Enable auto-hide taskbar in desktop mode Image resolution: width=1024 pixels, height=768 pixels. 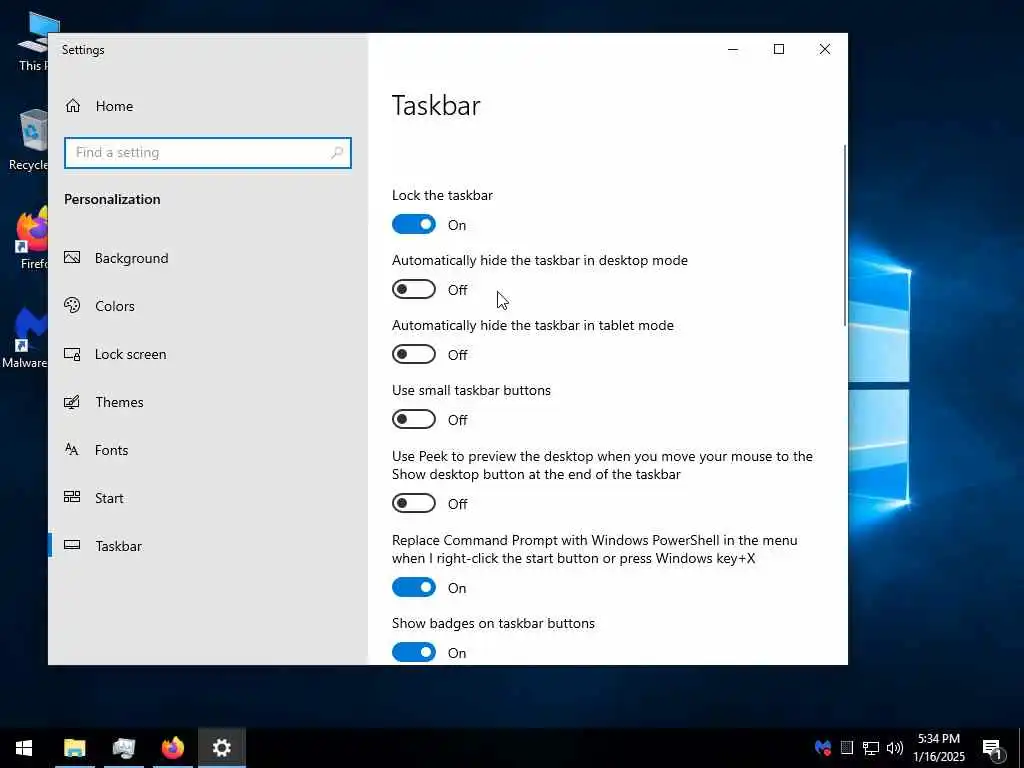[x=413, y=289]
